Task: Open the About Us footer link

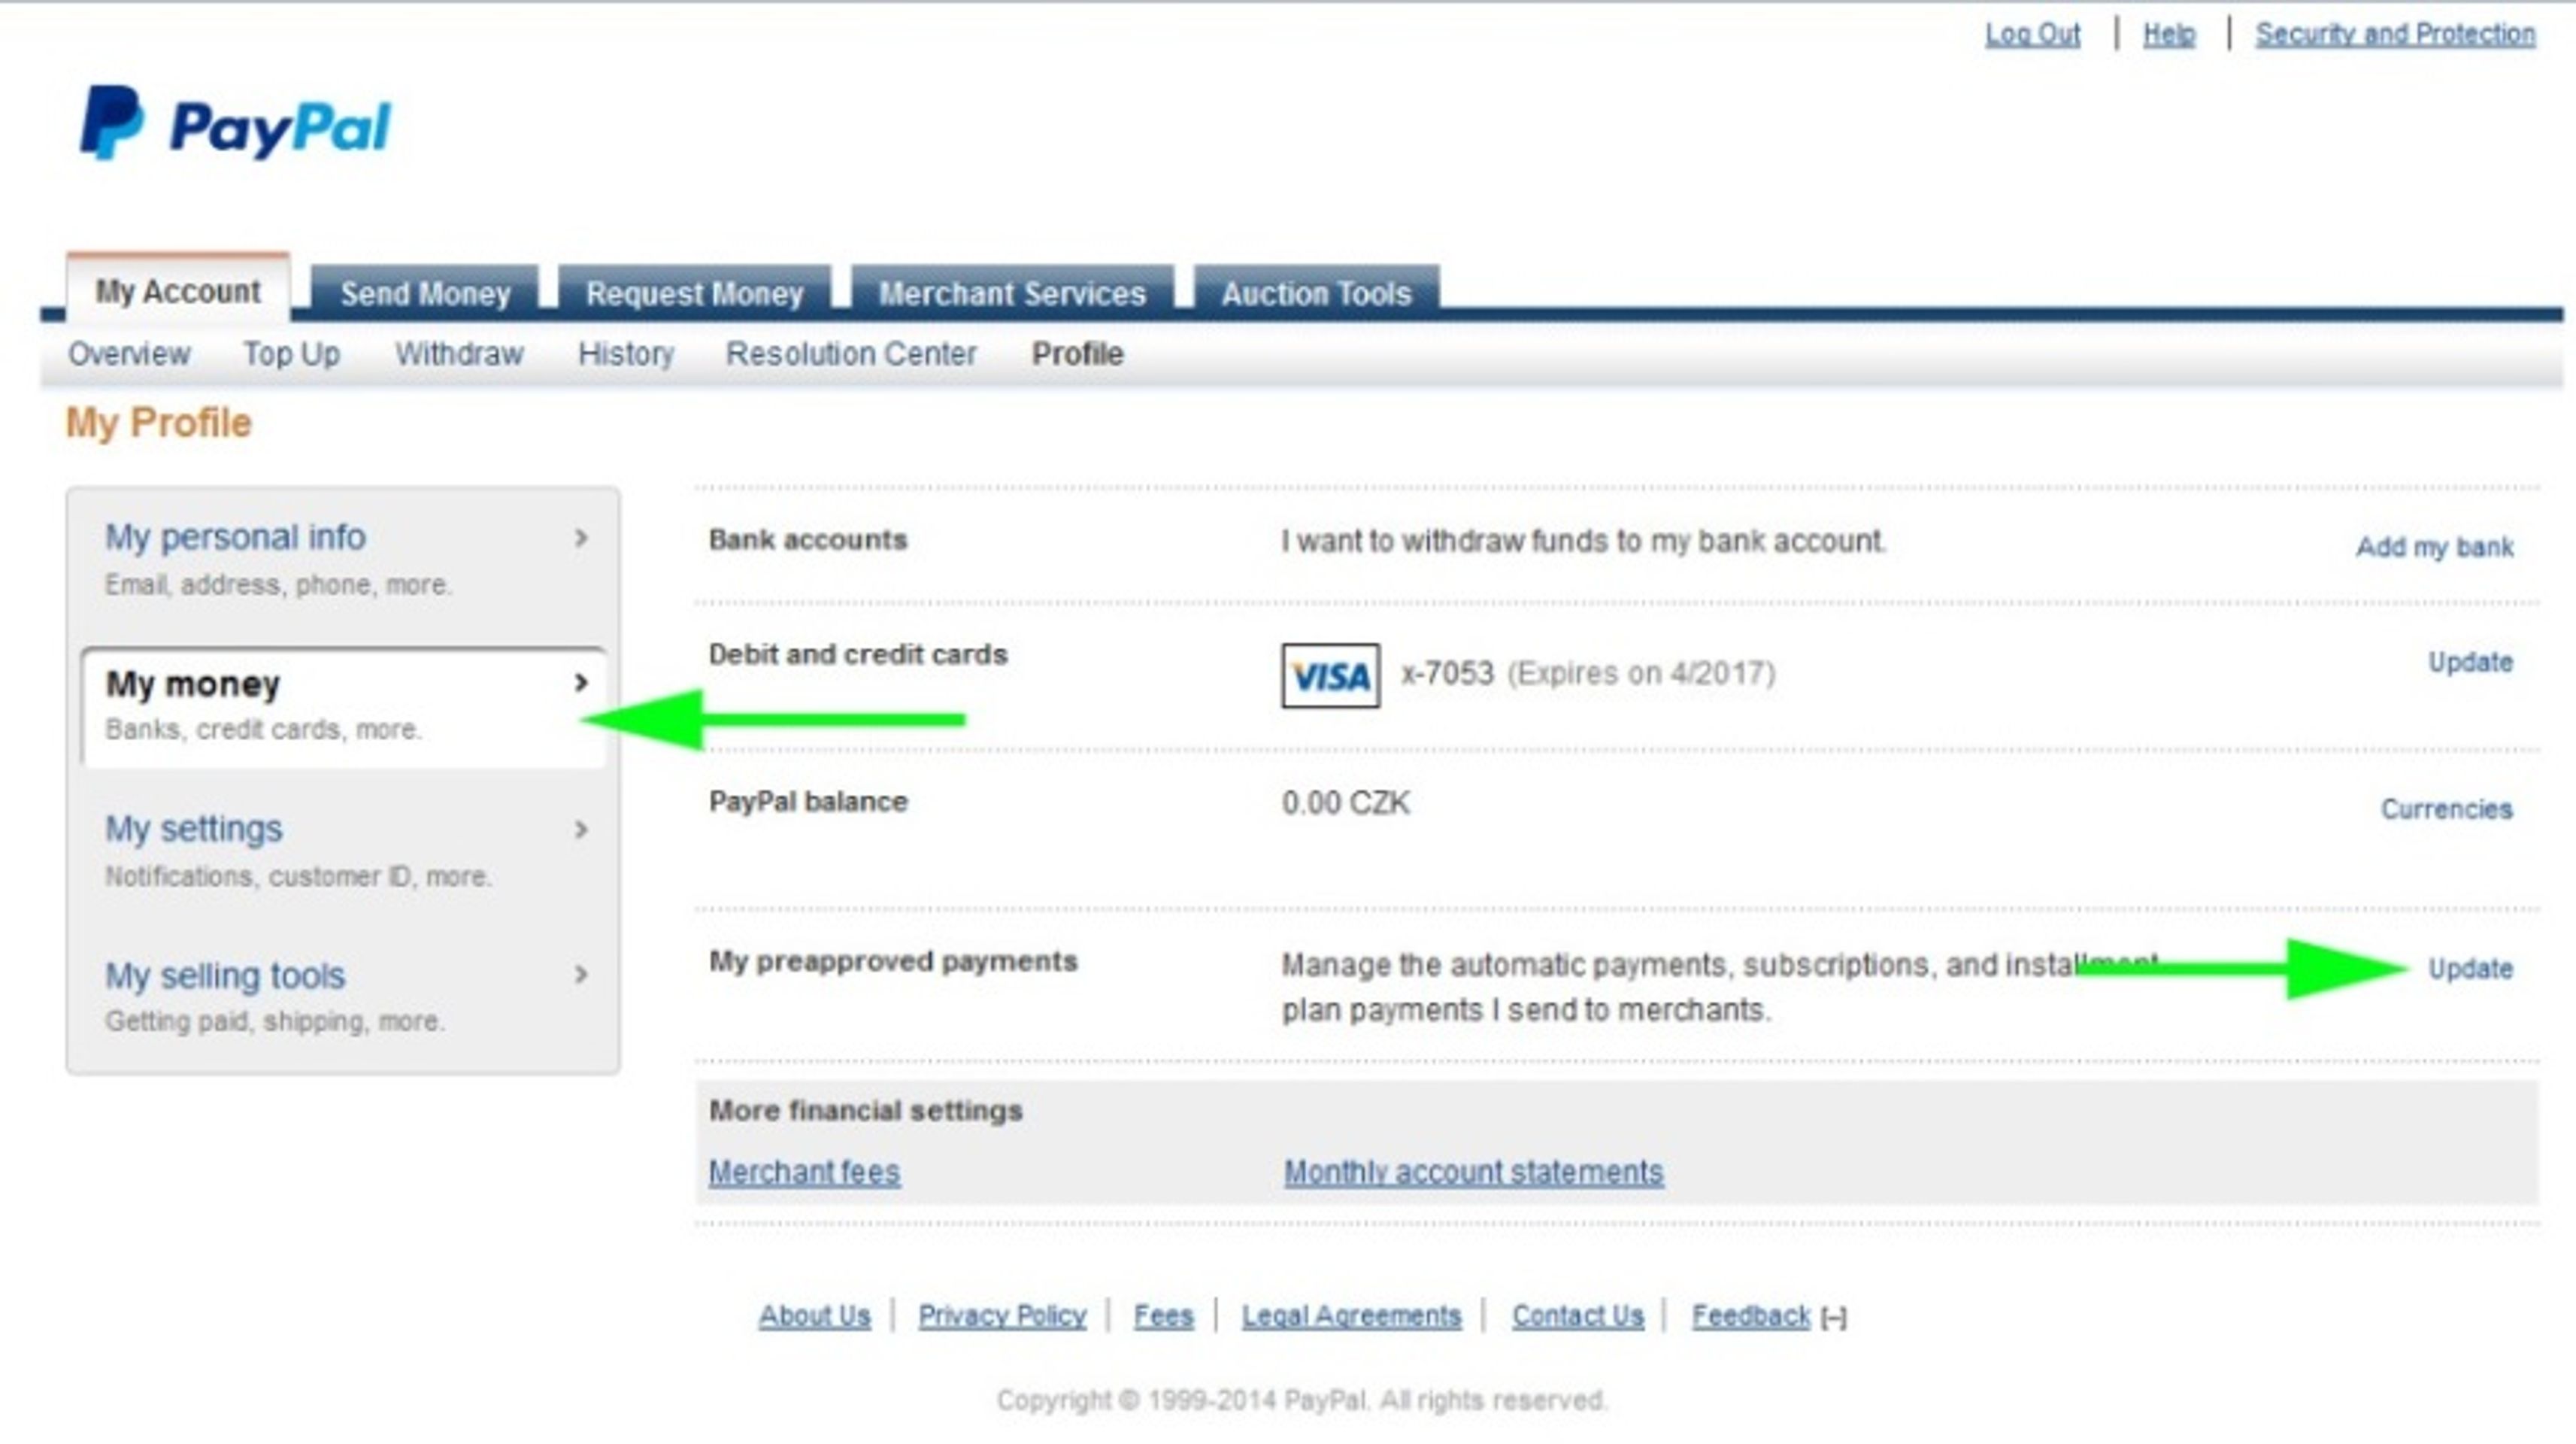Action: pos(814,1316)
